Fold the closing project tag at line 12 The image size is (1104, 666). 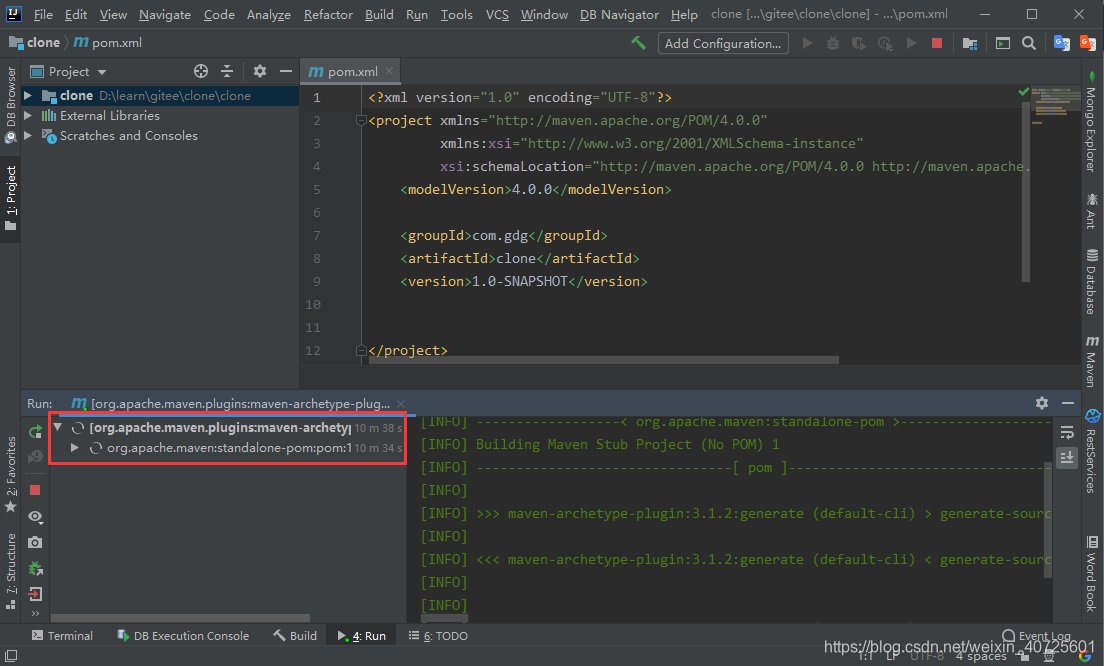[361, 350]
